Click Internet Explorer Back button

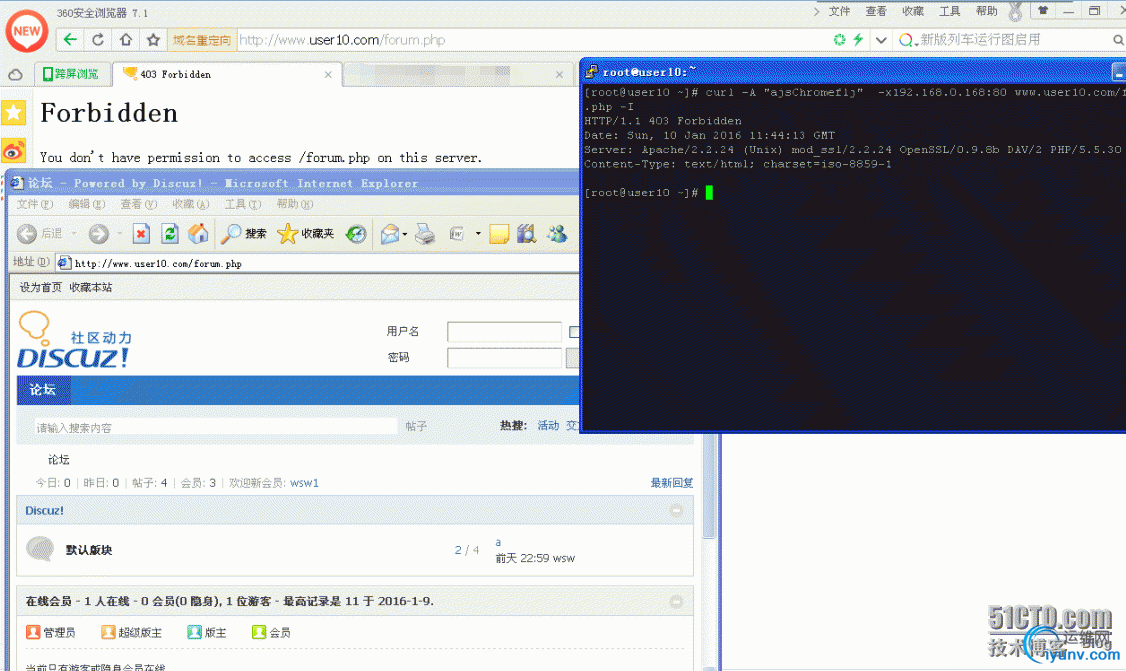click(39, 233)
